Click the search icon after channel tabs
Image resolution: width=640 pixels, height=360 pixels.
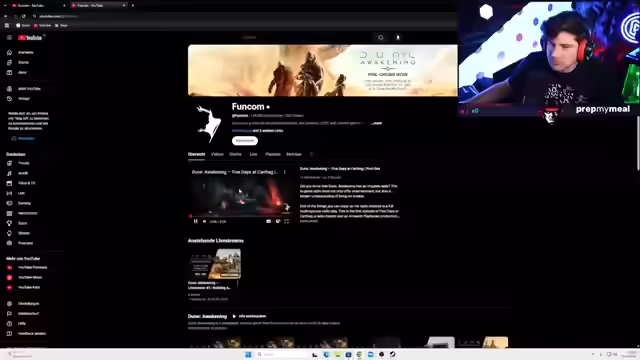311,154
